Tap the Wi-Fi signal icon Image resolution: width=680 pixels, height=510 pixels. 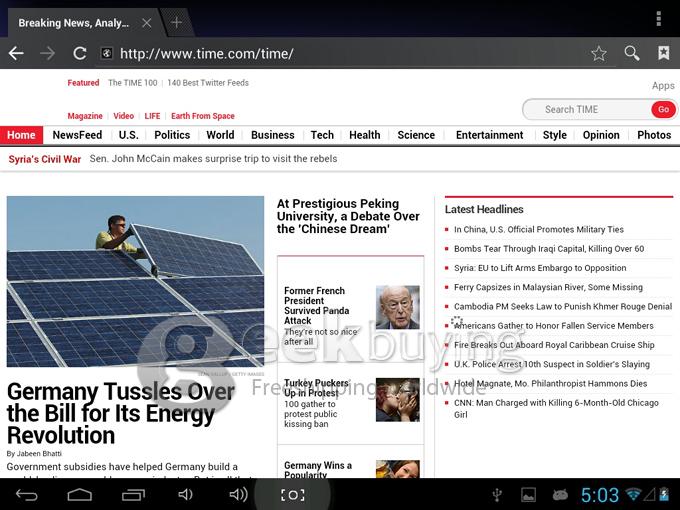coord(633,494)
